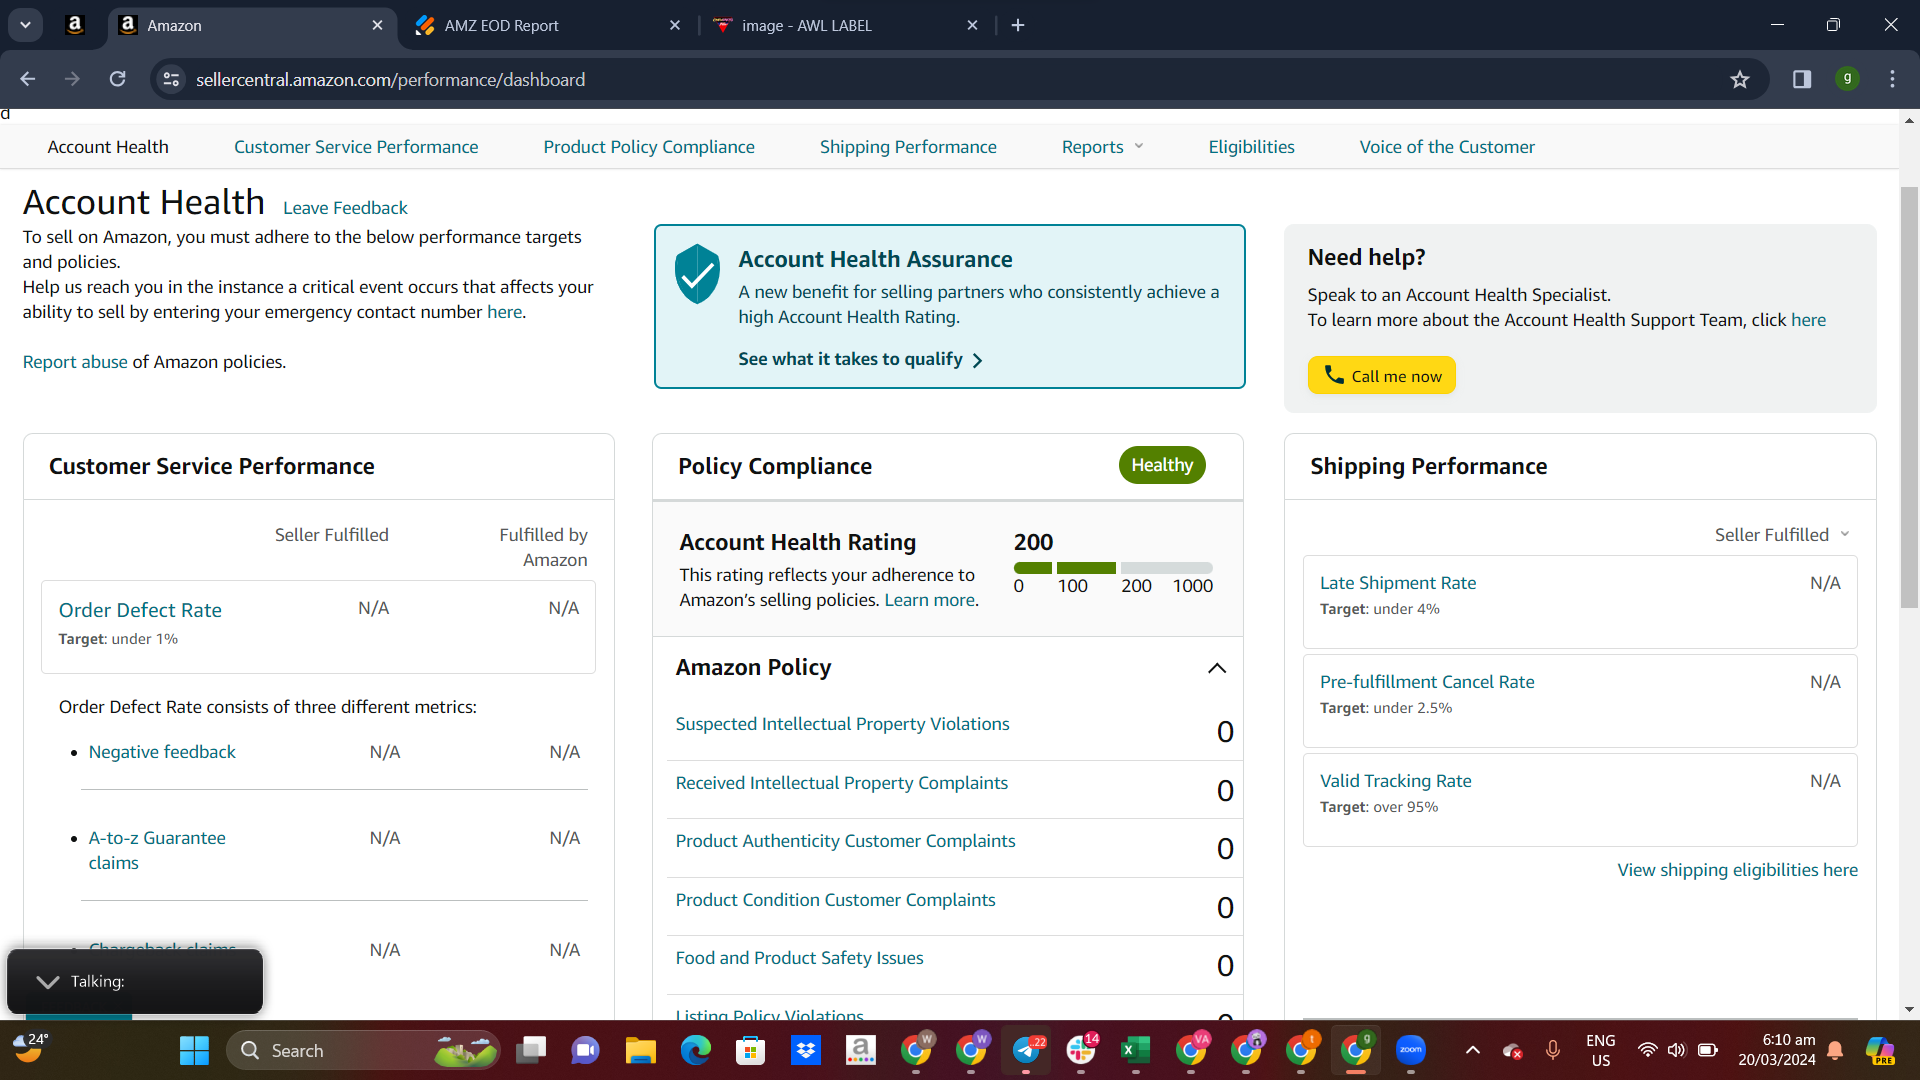Open the Eligibilities tab
1920x1080 pixels.
[1251, 147]
